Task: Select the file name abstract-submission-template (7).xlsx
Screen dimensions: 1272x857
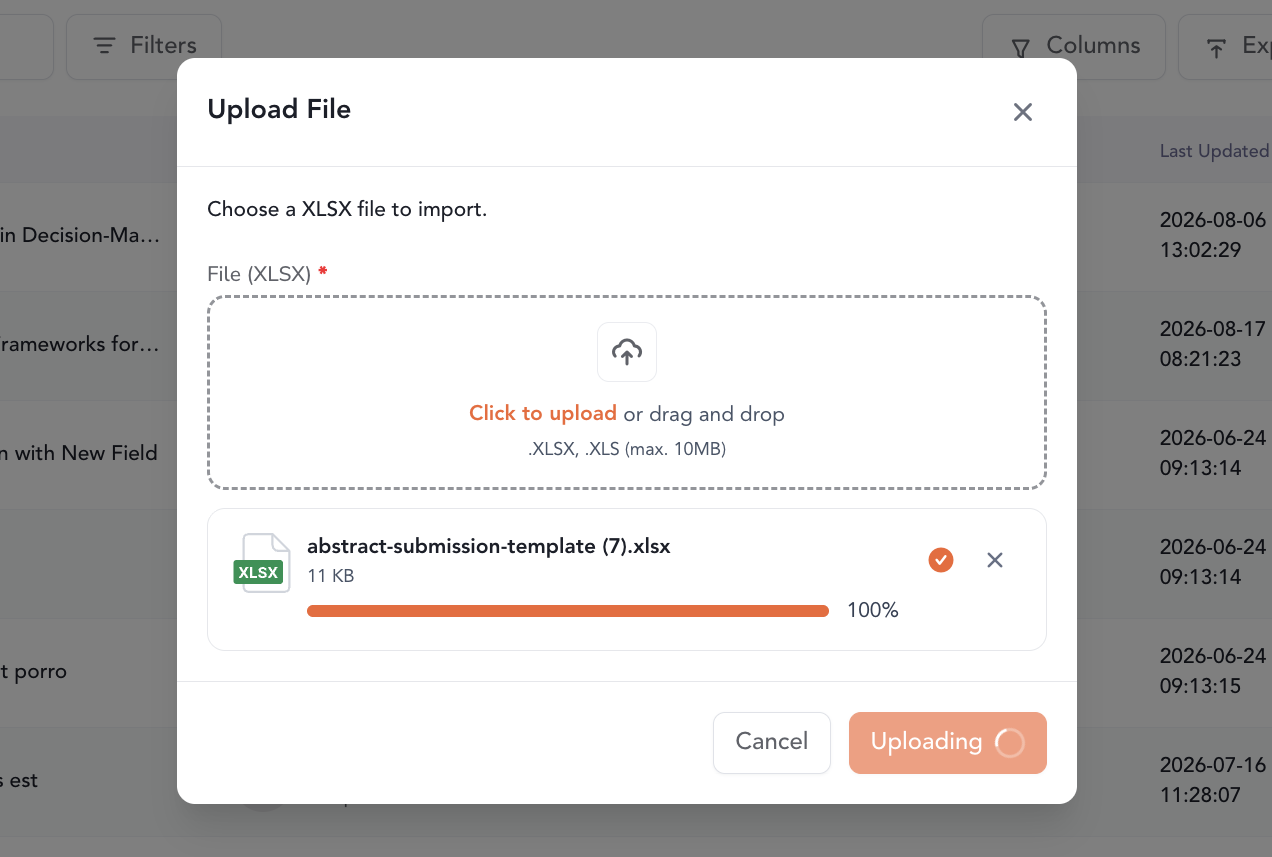Action: (488, 547)
